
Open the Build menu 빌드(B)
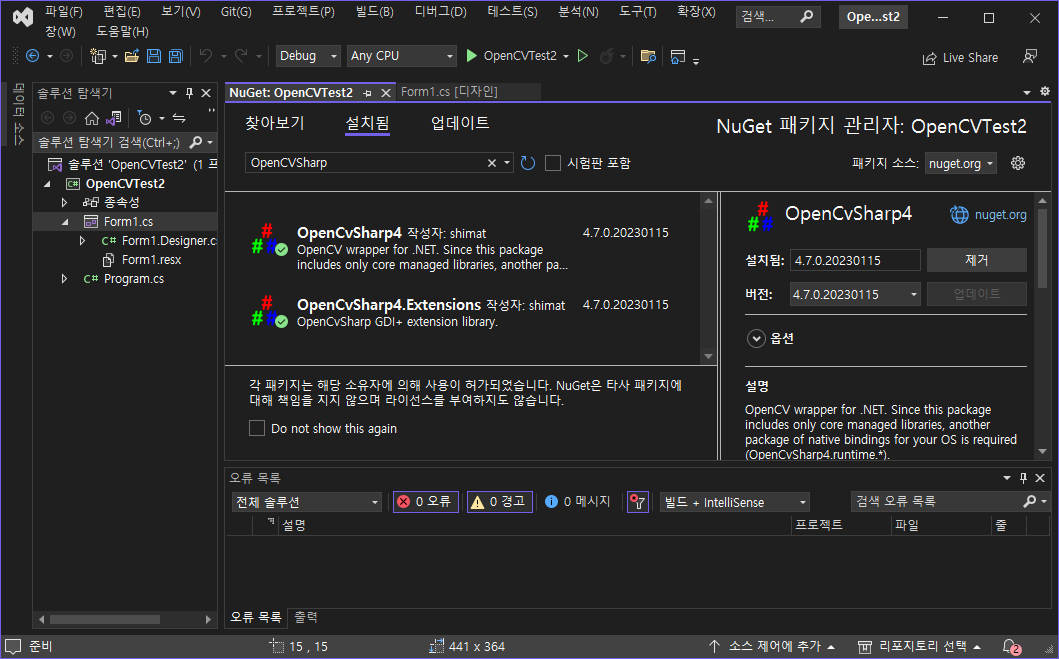(x=373, y=11)
